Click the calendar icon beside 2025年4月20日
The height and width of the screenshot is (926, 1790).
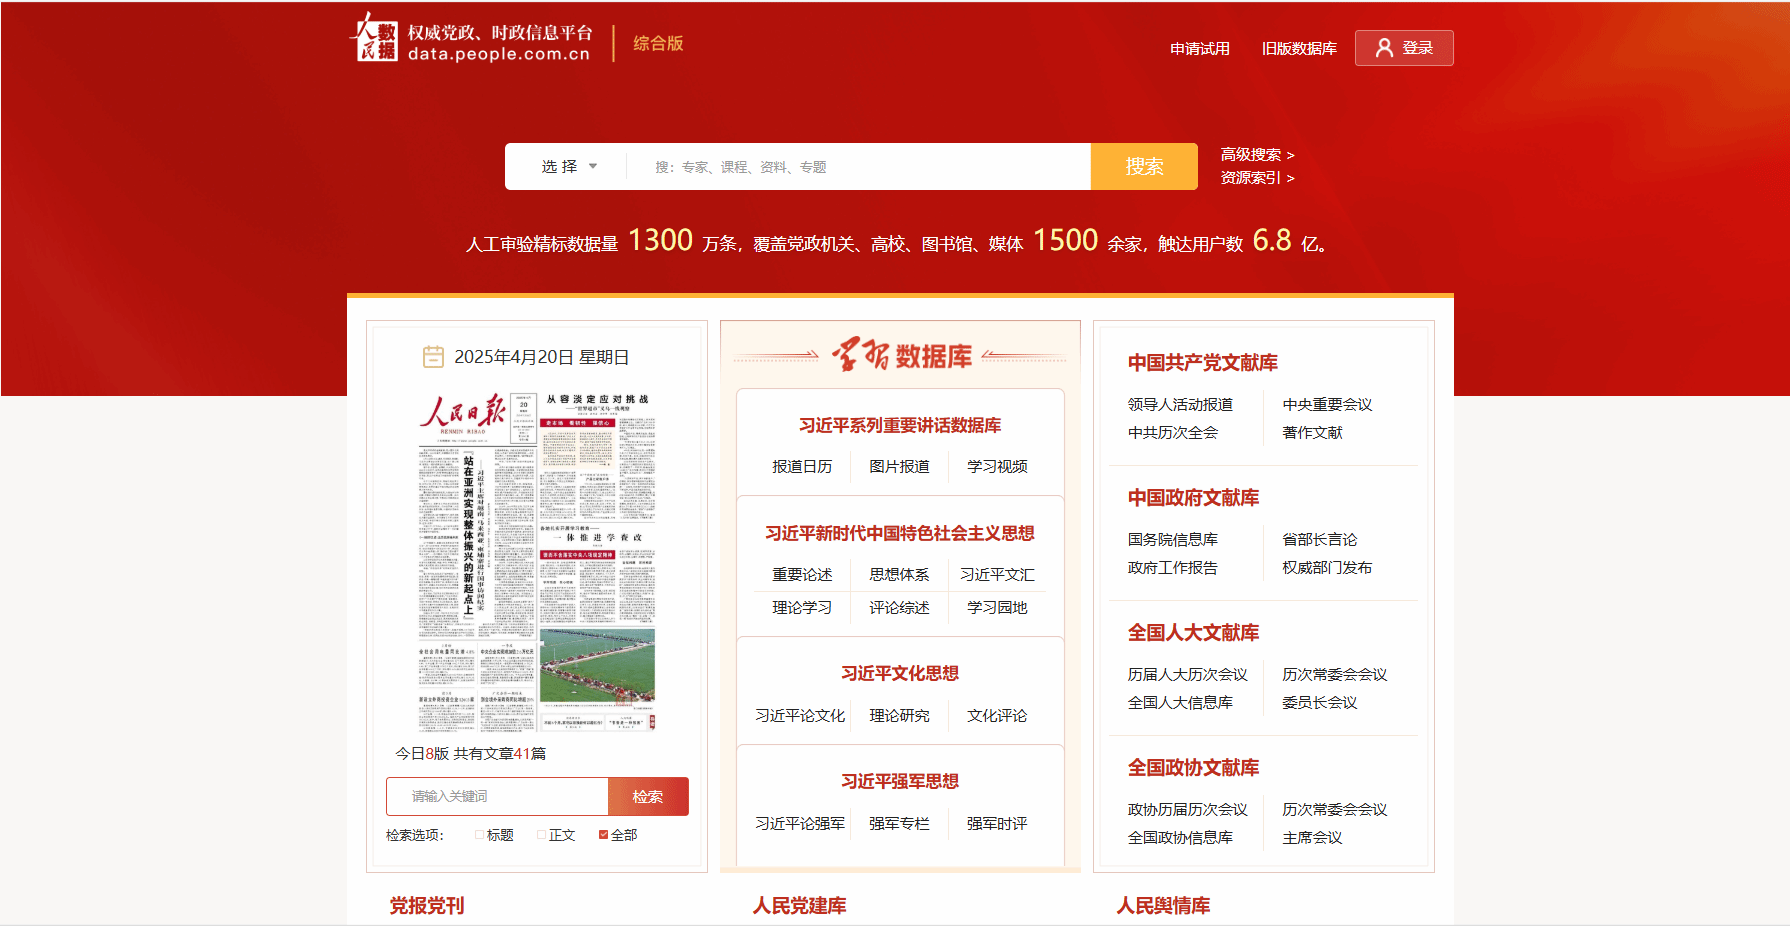point(433,357)
